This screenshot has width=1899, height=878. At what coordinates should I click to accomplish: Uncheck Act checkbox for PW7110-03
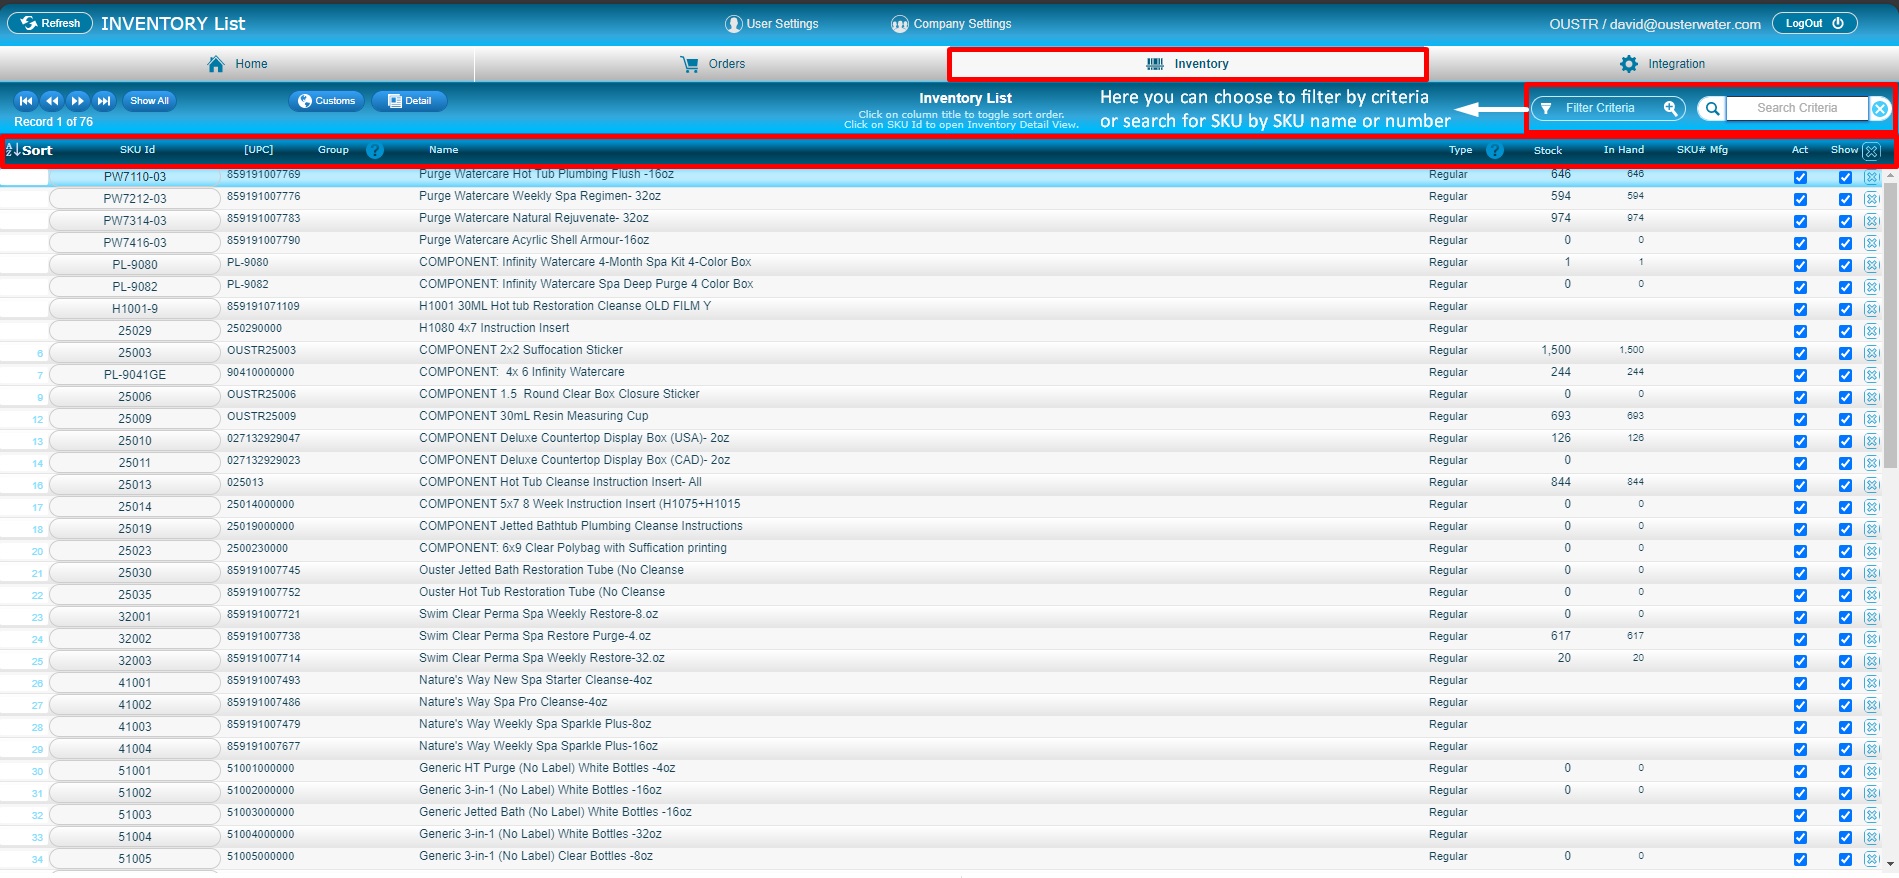coord(1800,177)
